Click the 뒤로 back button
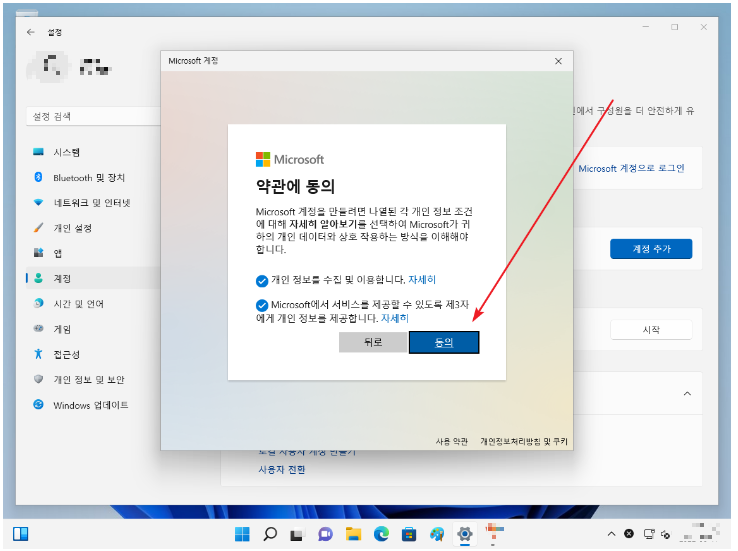Image resolution: width=738 pixels, height=551 pixels. coord(373,342)
